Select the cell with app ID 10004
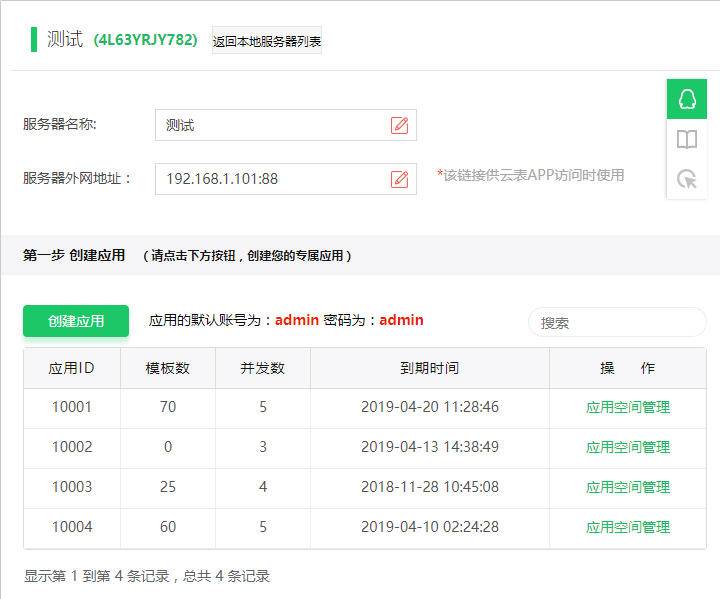 [72, 527]
